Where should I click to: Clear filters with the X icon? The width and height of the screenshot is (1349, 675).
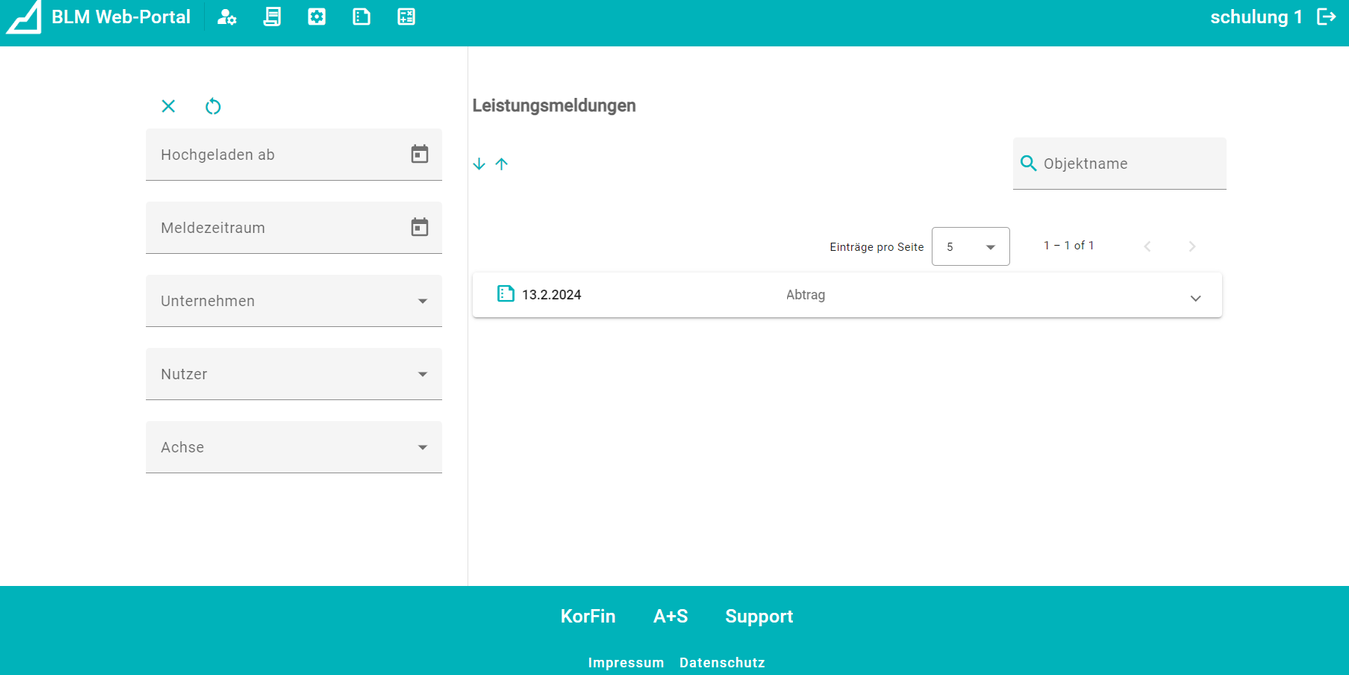(x=168, y=107)
